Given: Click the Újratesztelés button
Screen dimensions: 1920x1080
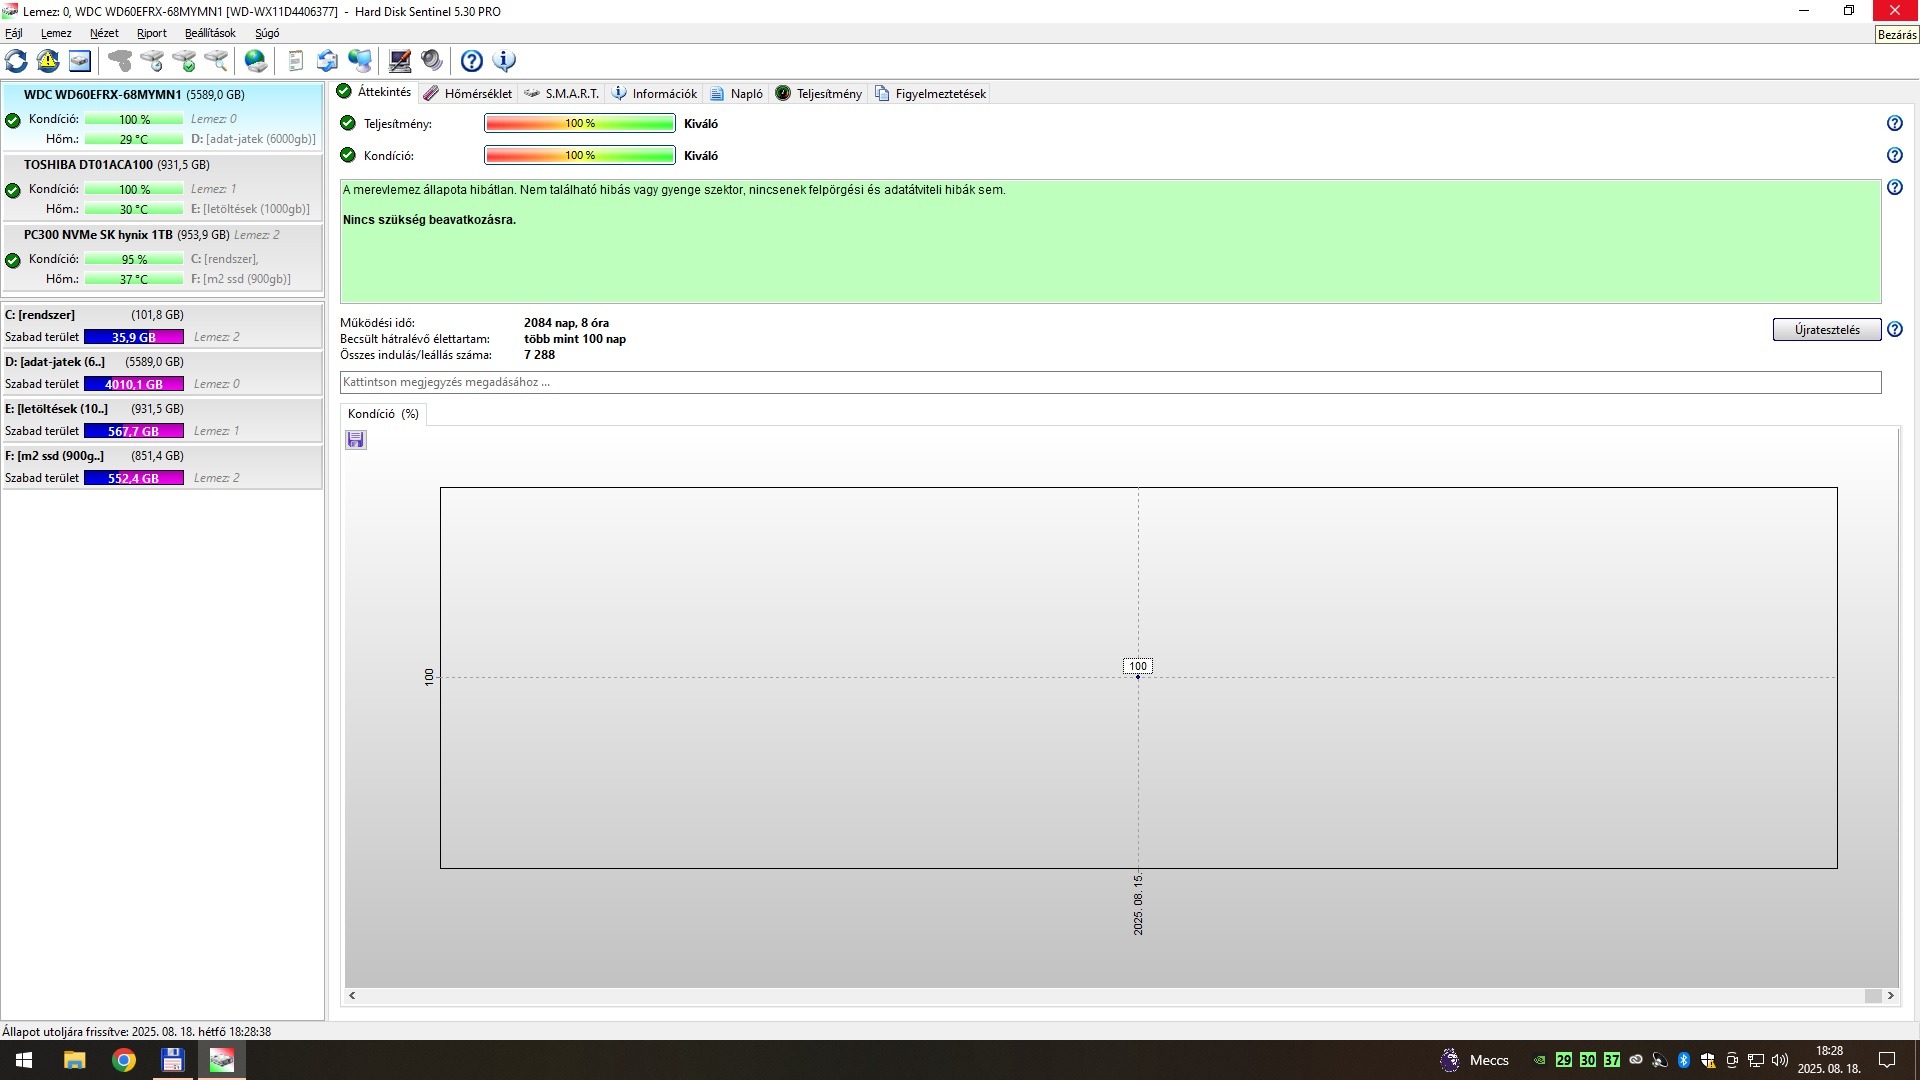Looking at the screenshot, I should tap(1826, 330).
